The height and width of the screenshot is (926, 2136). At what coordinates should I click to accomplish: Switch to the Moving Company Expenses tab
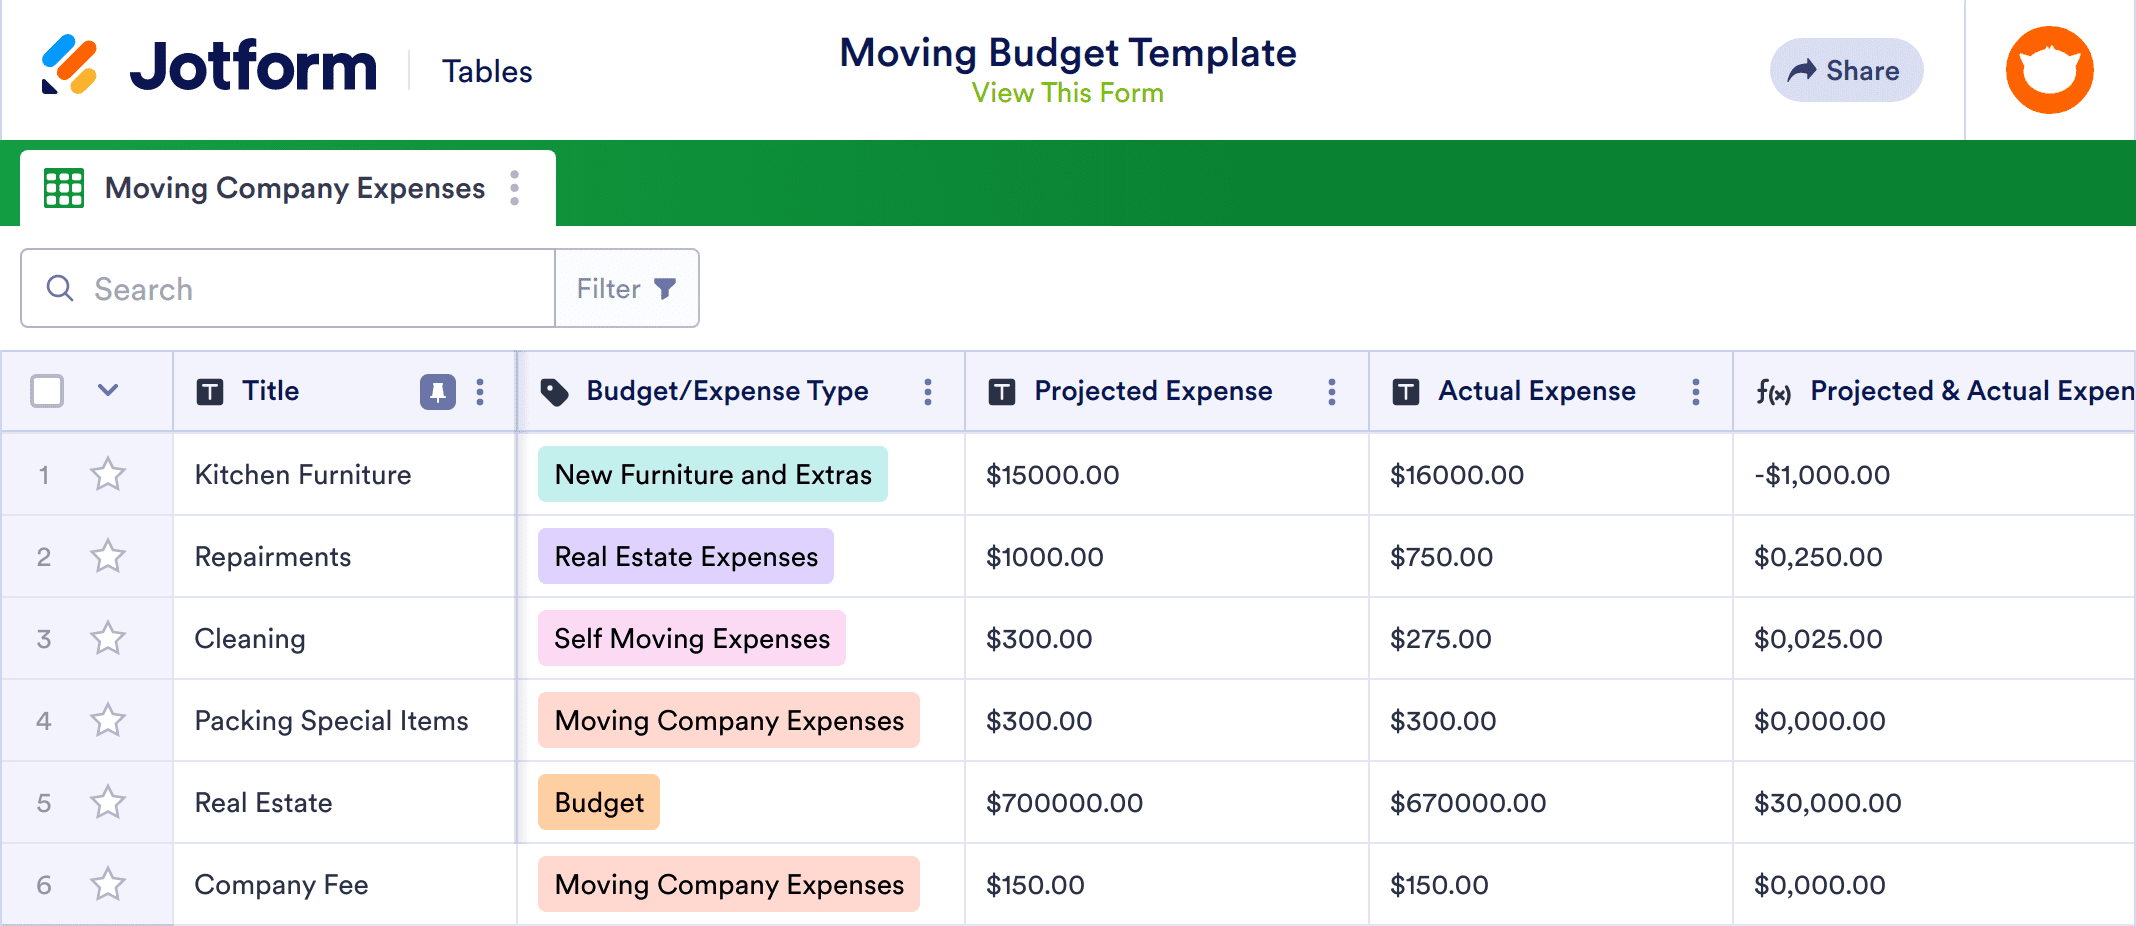tap(294, 187)
